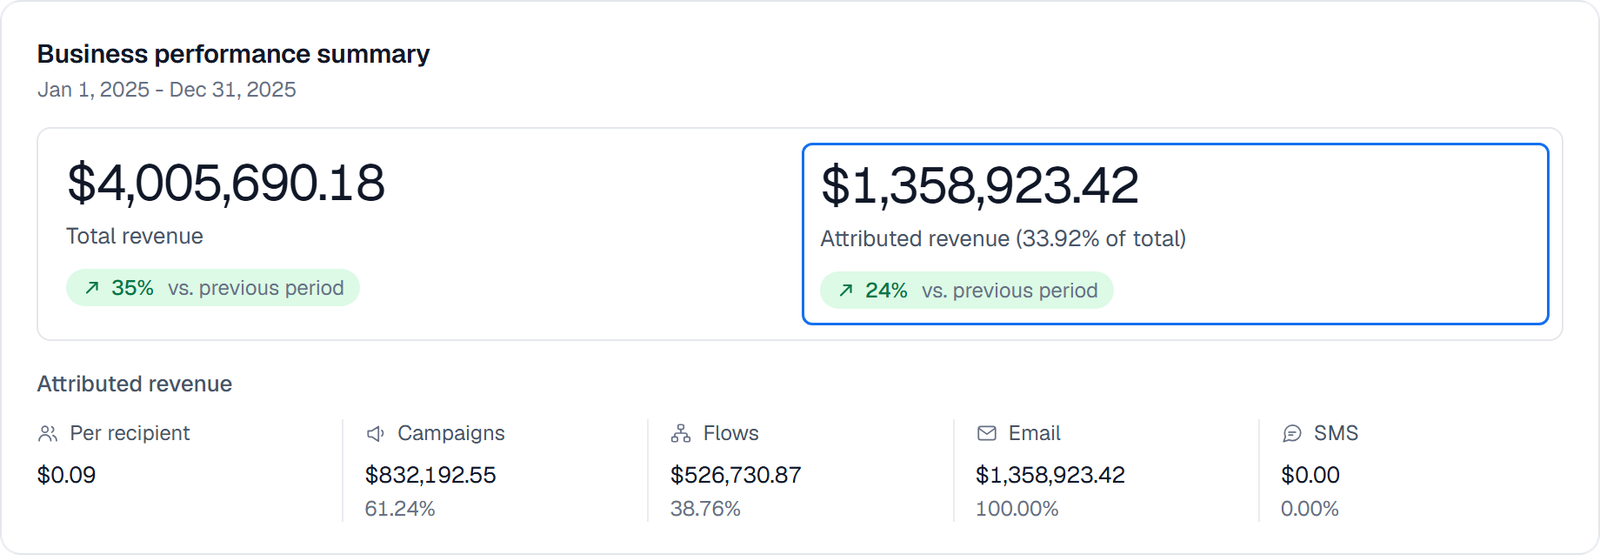1600x555 pixels.
Task: Click the $0.09 per recipient value
Action: [x=66, y=475]
